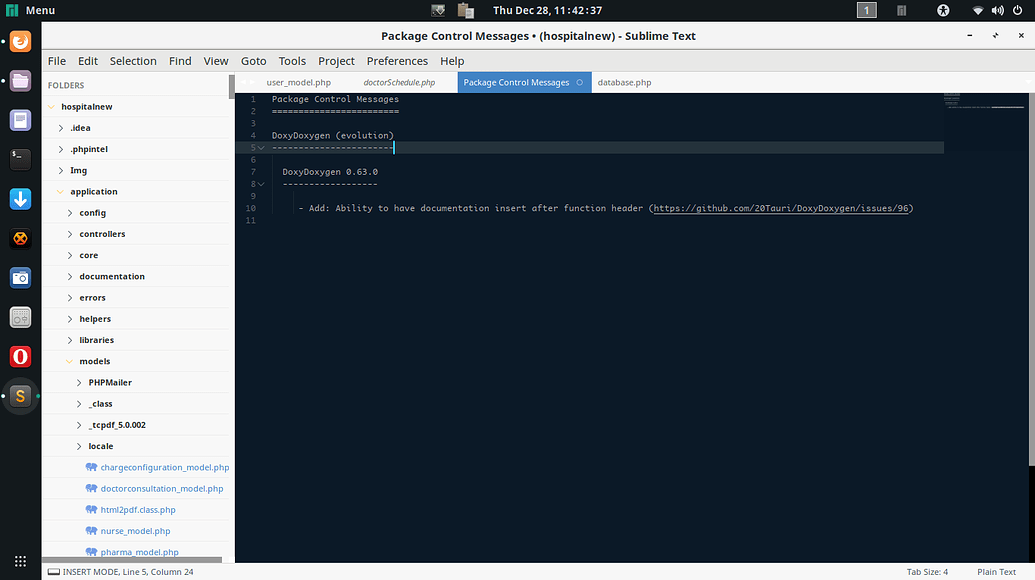Open the camera application dock icon
This screenshot has width=1035, height=580.
pos(20,277)
